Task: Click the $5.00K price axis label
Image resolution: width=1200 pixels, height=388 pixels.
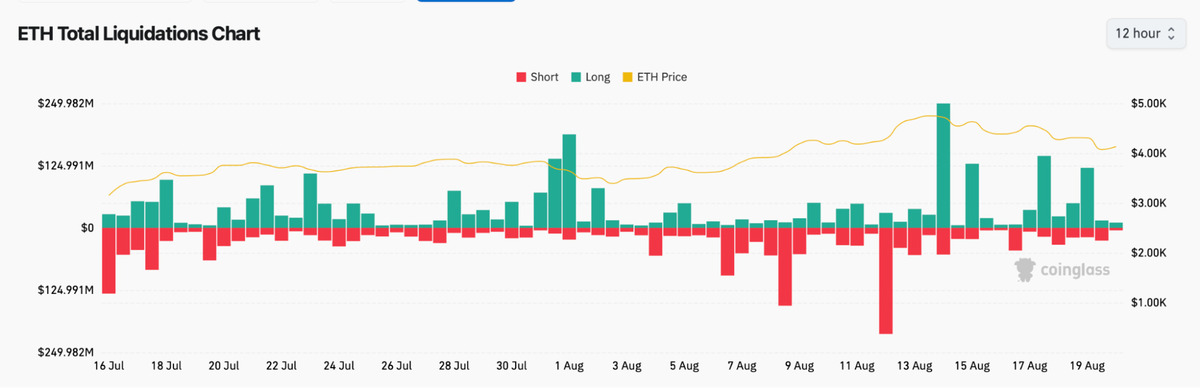Action: point(1140,104)
